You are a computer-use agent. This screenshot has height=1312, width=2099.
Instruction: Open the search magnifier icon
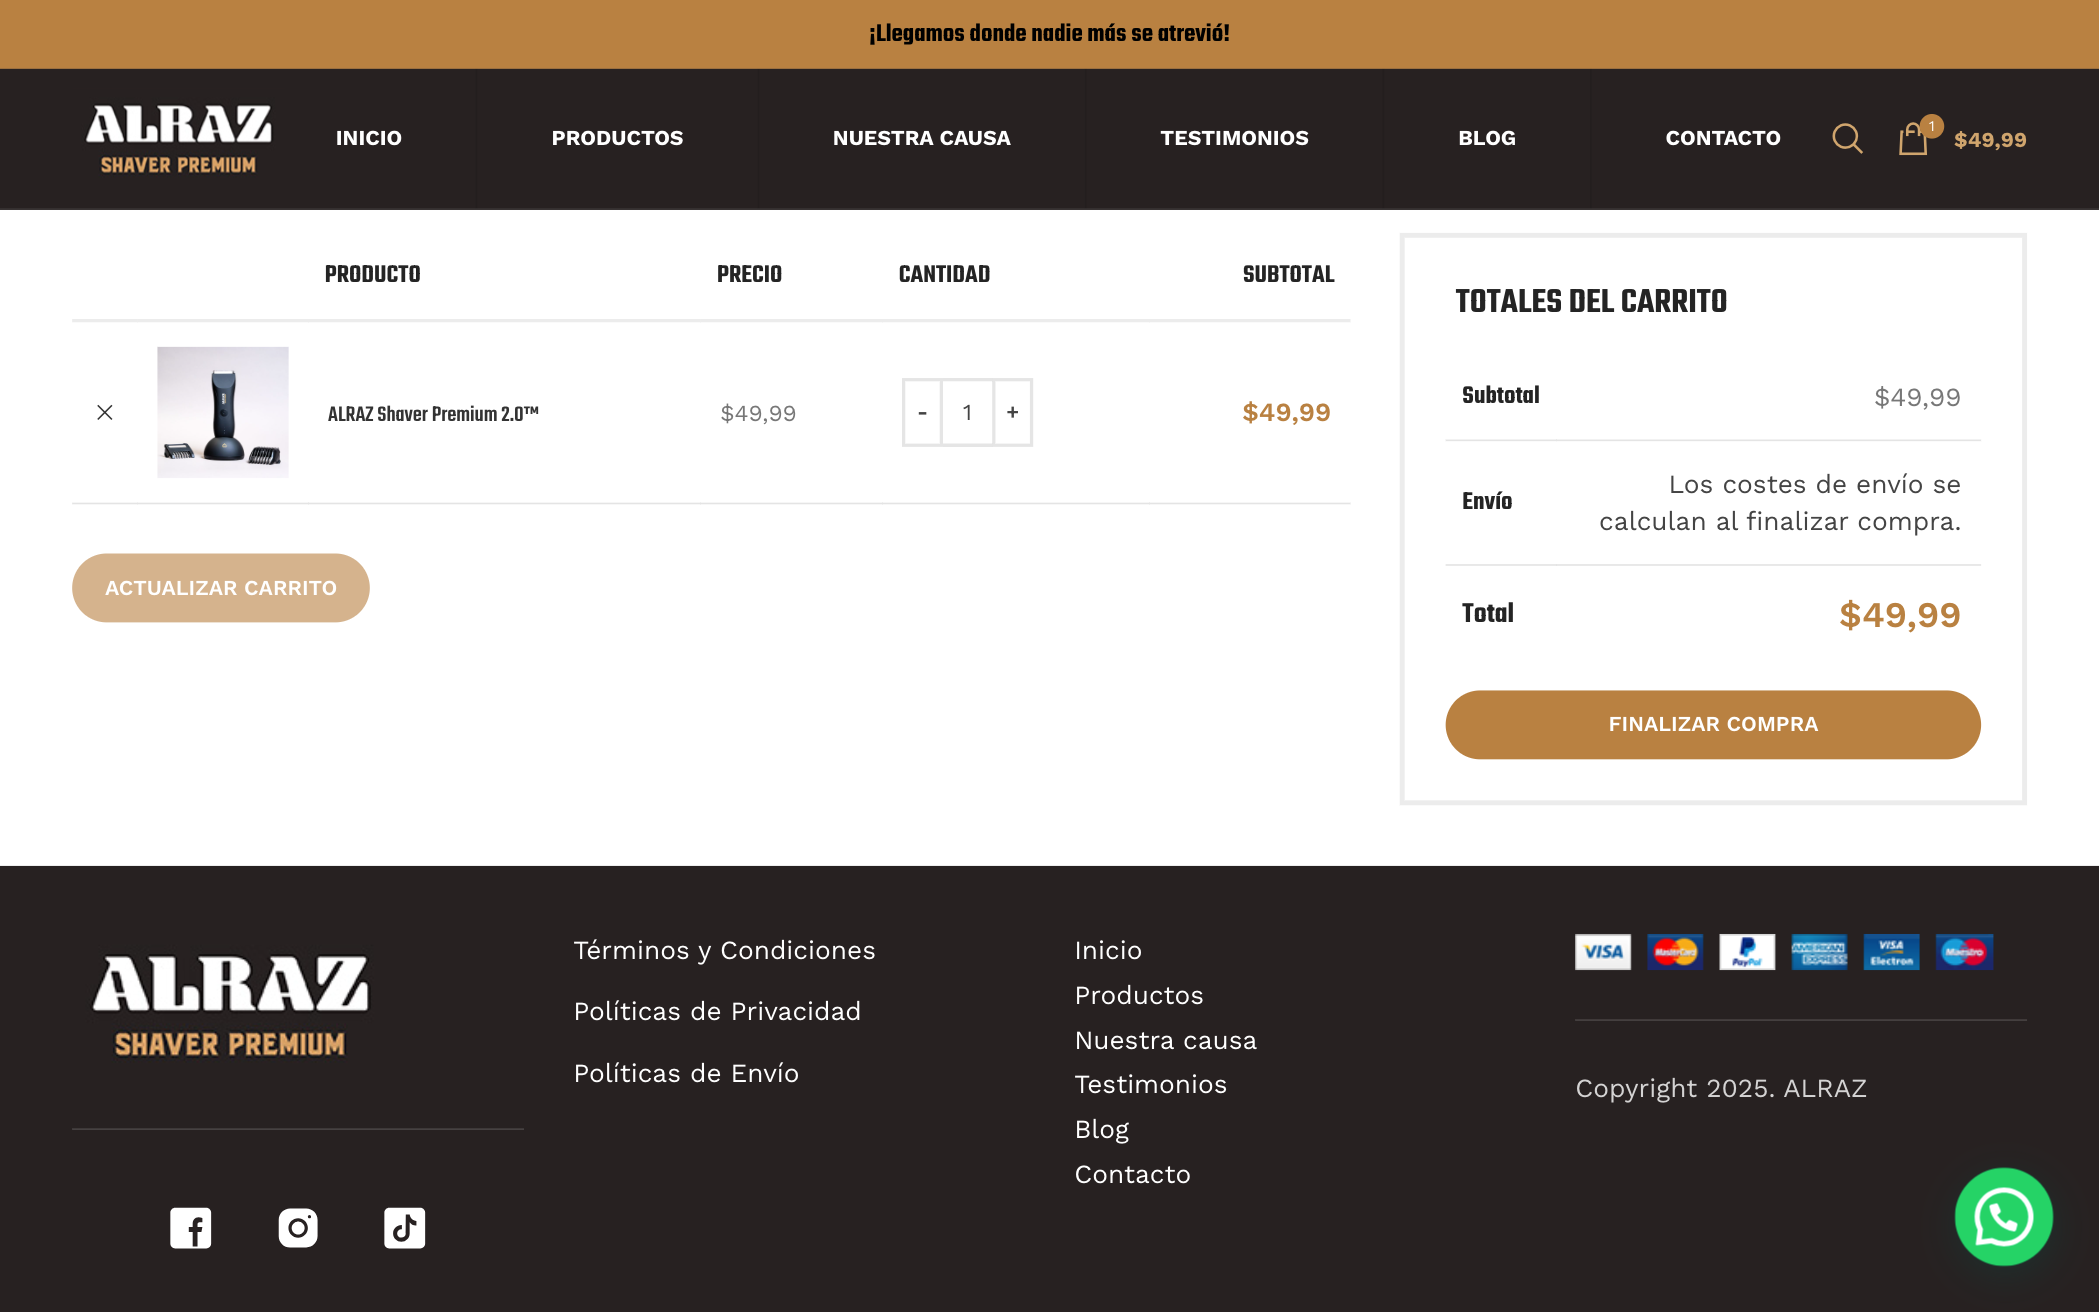click(1847, 139)
